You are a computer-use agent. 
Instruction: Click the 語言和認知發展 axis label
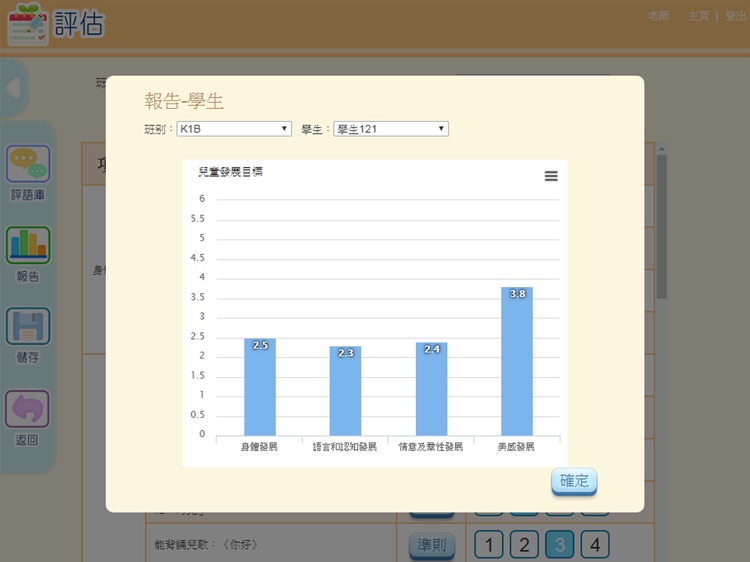(x=345, y=447)
